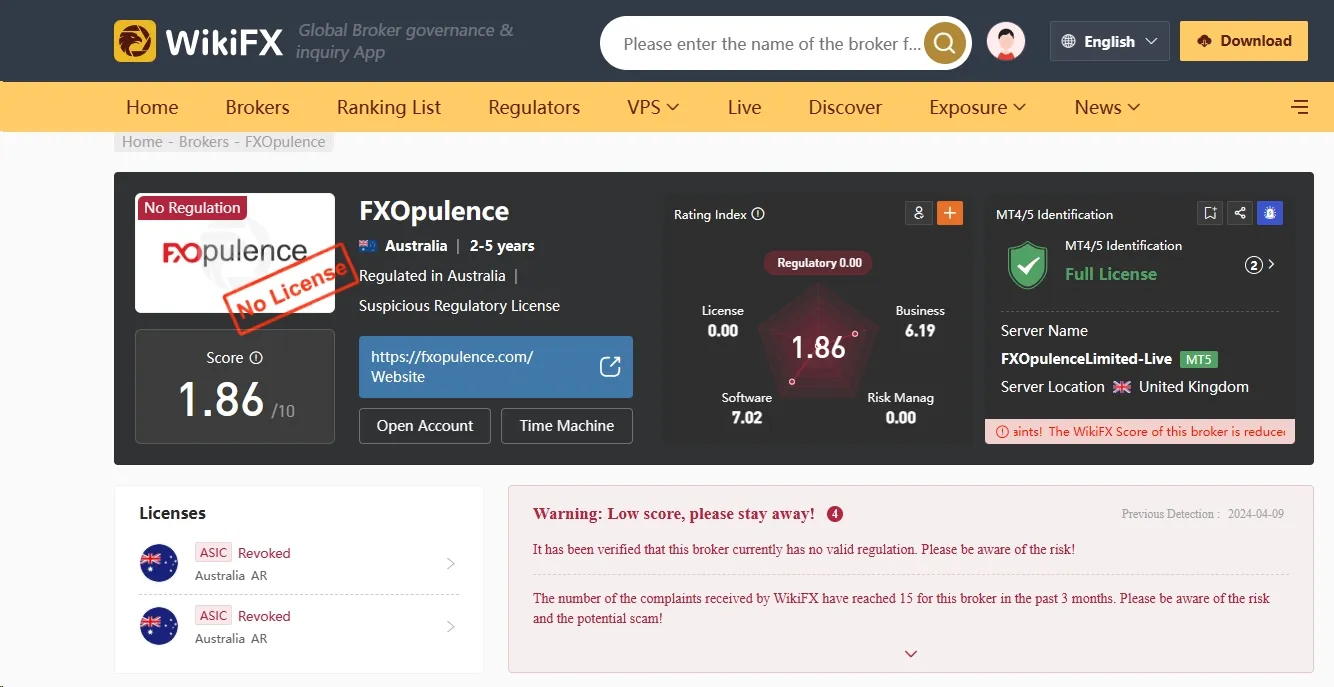The height and width of the screenshot is (687, 1334).
Task: Expand the warning box with down chevron
Action: click(911, 654)
